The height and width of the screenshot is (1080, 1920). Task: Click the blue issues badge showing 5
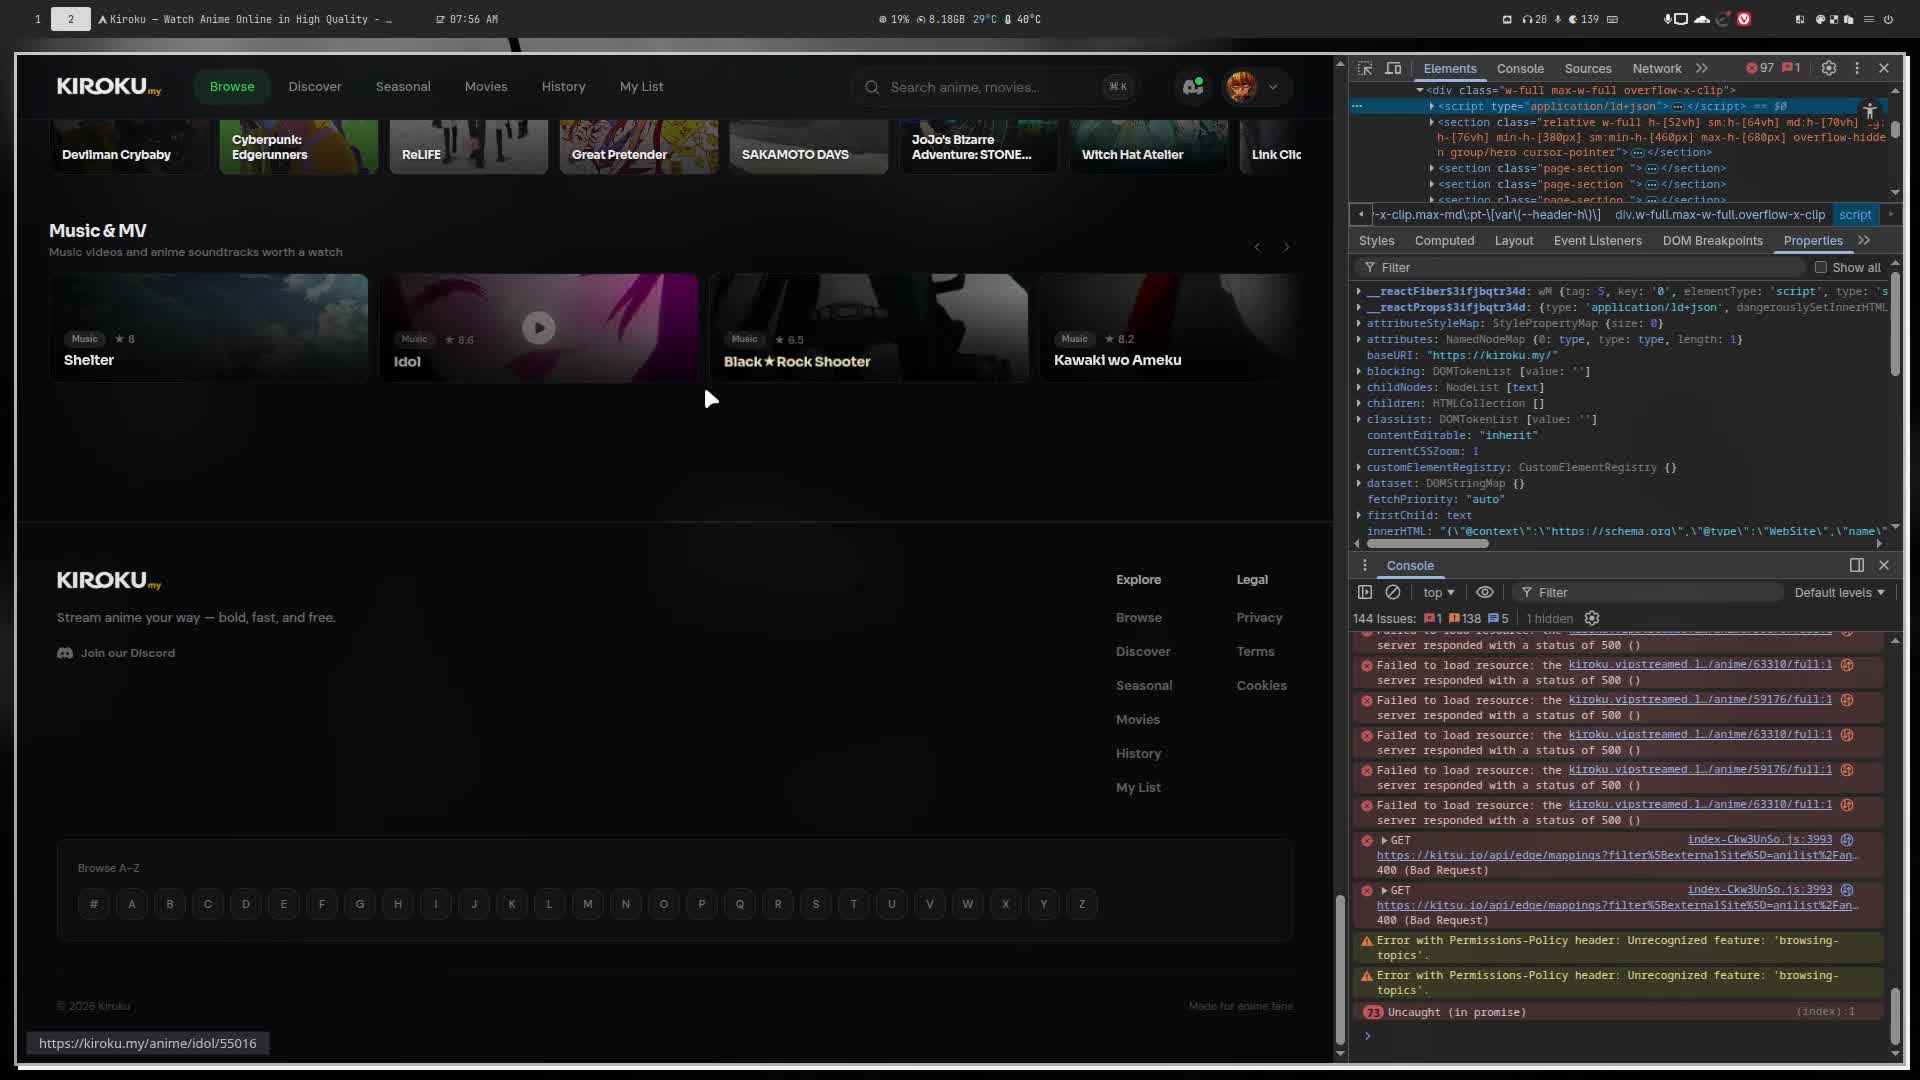(1498, 618)
